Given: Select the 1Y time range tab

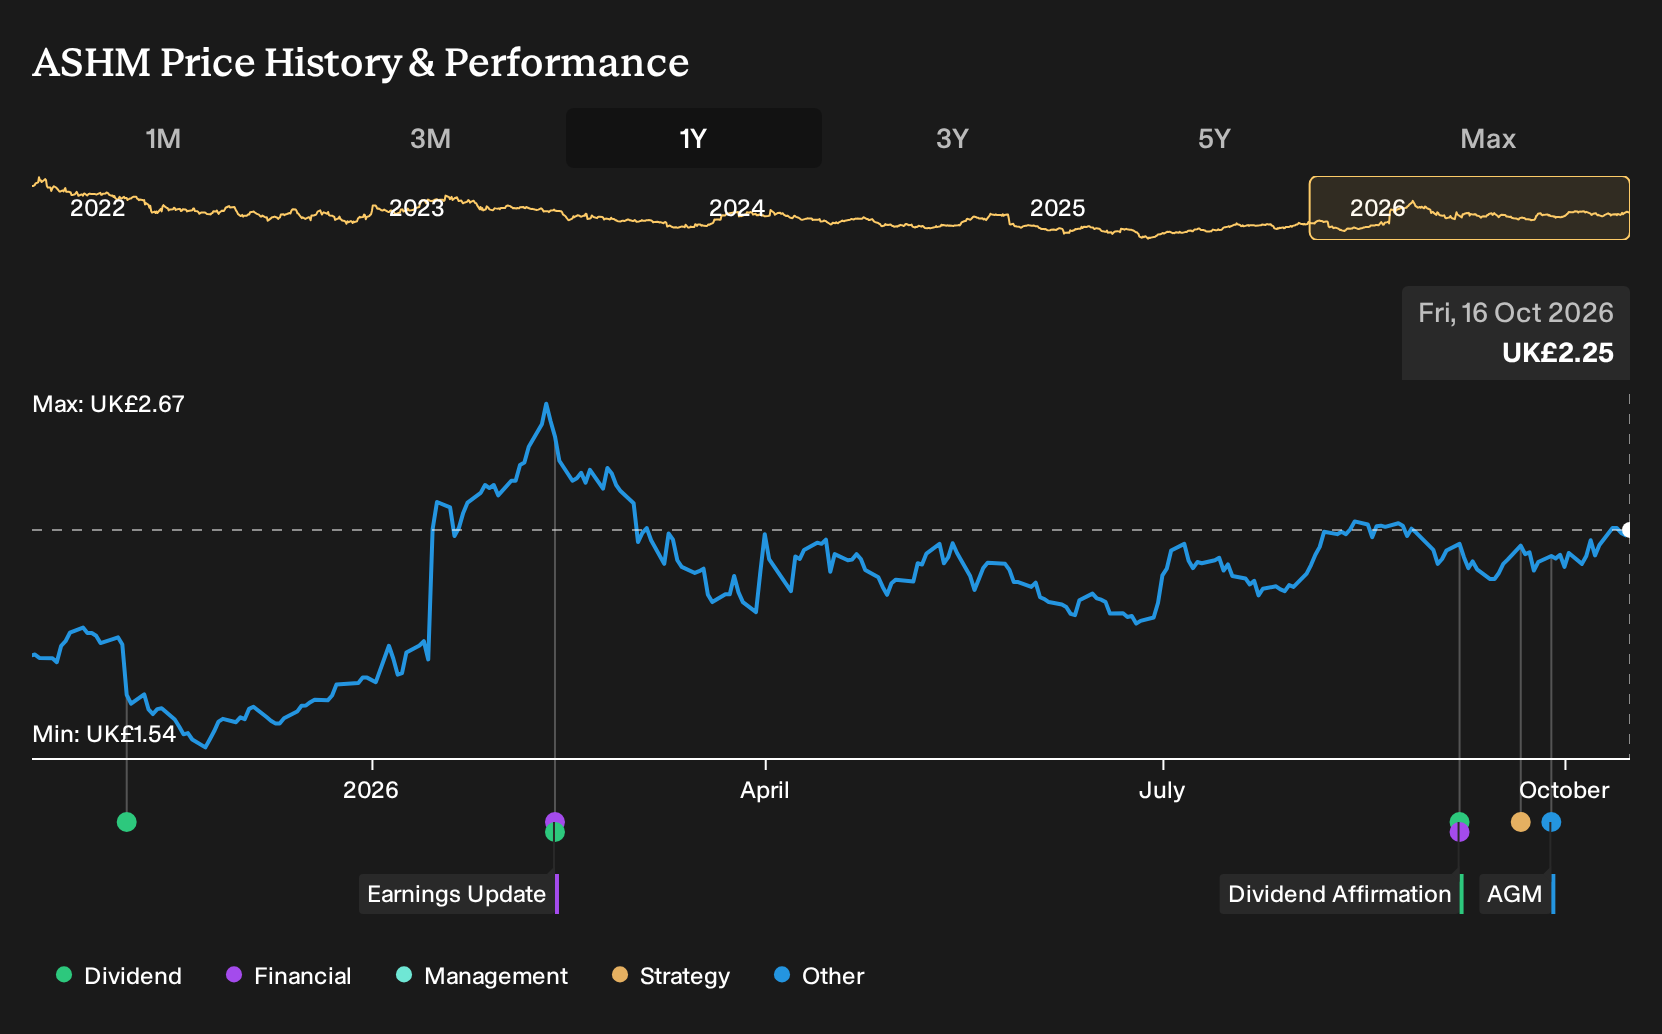Looking at the screenshot, I should tap(694, 138).
